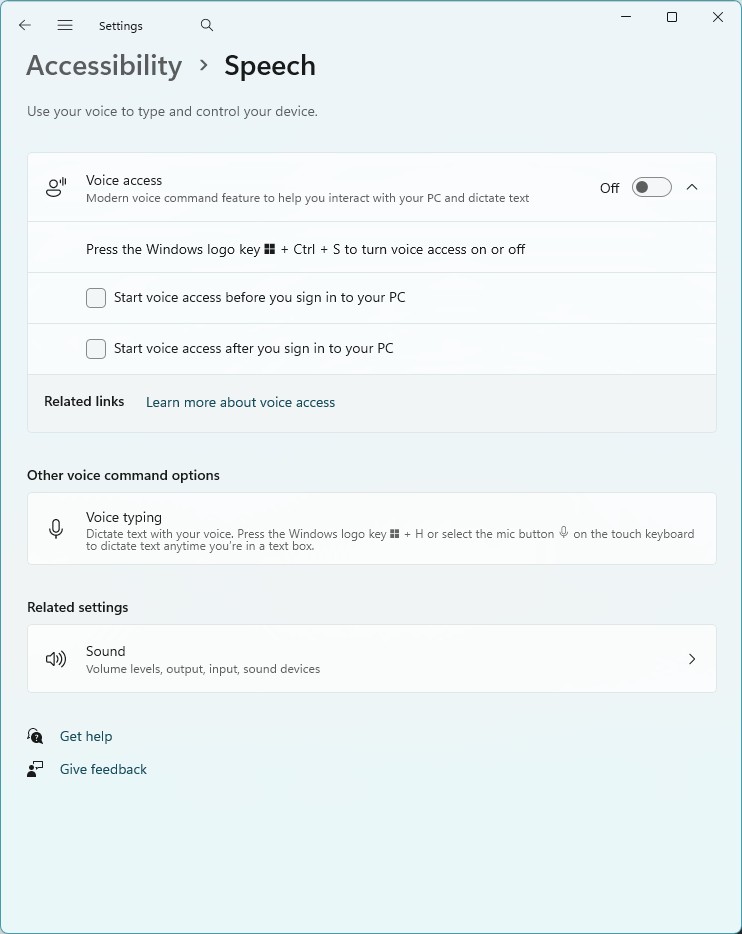Click the Voice typing microphone icon
Screen dimensions: 742x934
pyautogui.click(x=56, y=529)
